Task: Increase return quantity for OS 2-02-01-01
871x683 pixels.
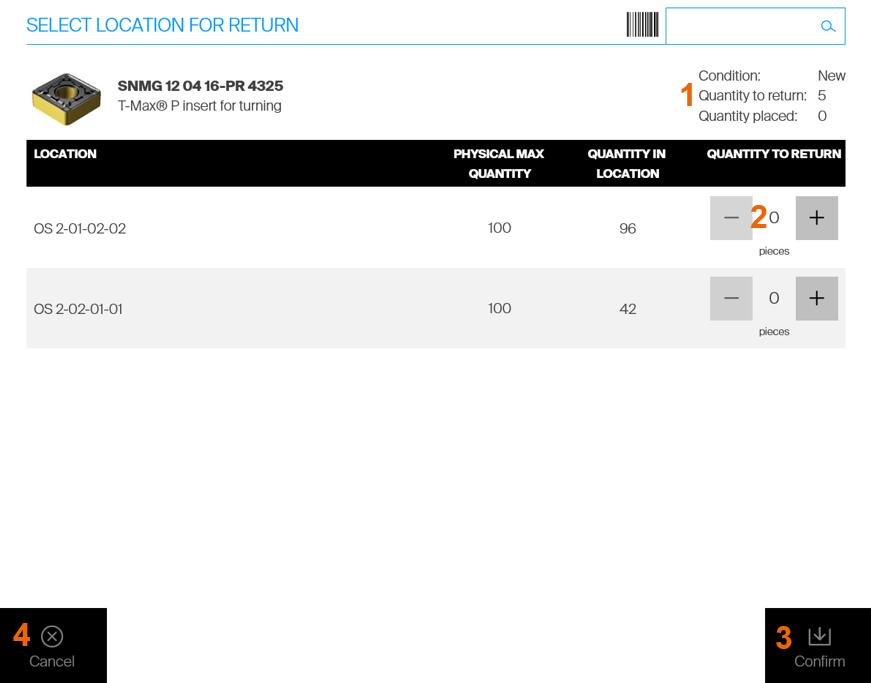Action: click(816, 298)
